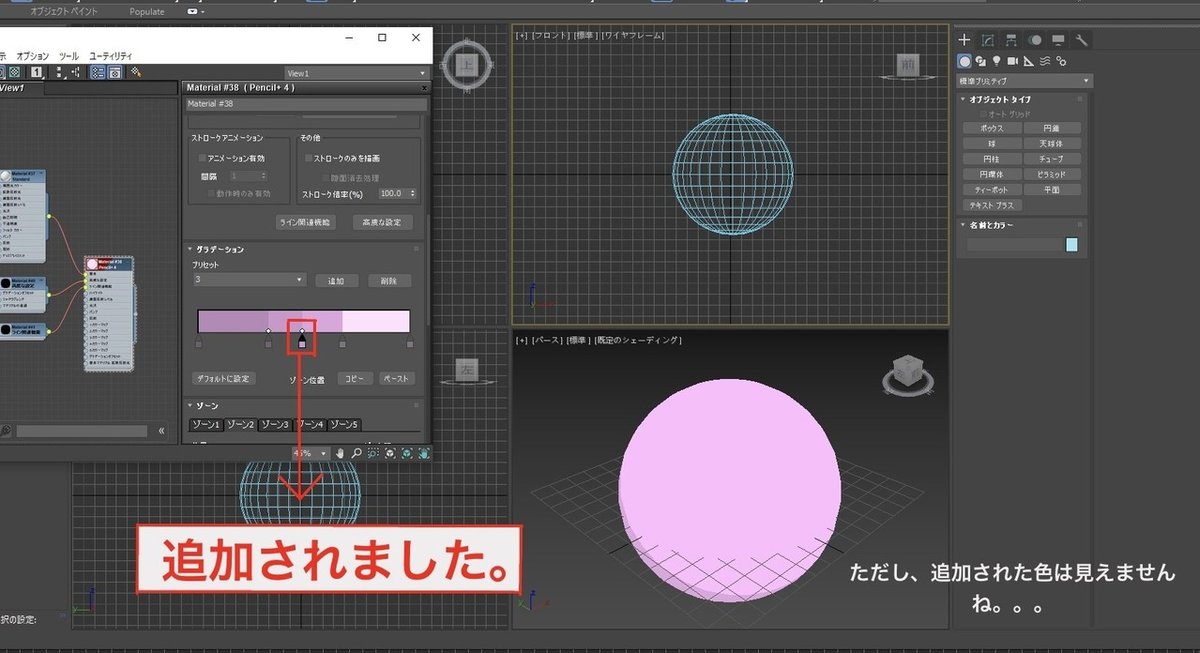1200x653 pixels.
Task: Select the Systems gears icon
Action: point(1061,61)
